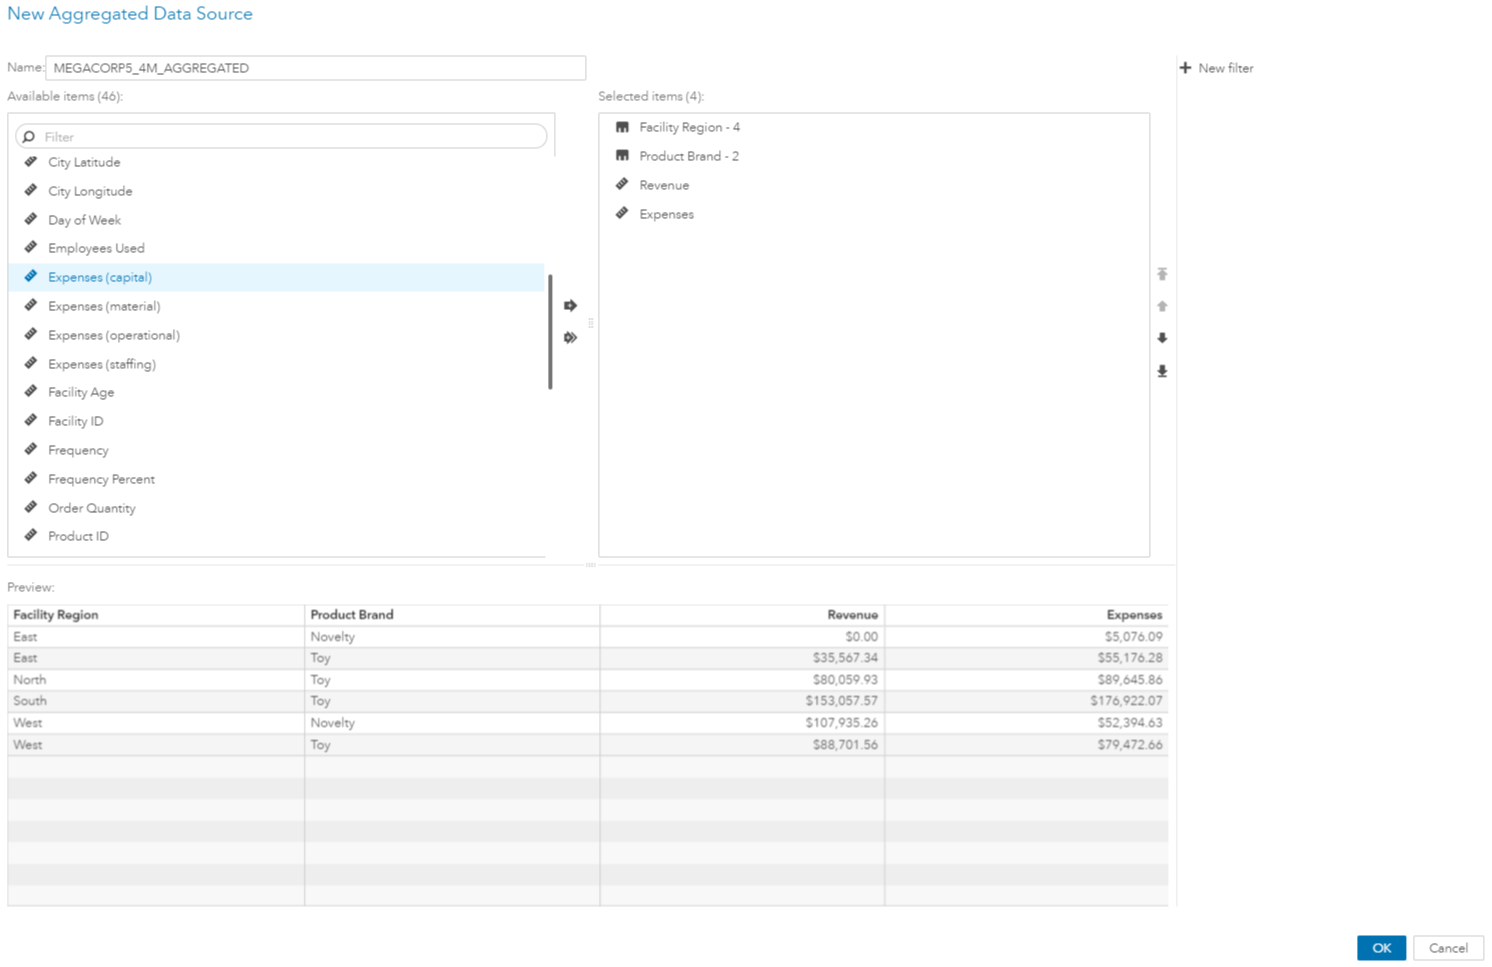Click the available items list scrollbar
This screenshot has height=967, width=1492.
(551, 330)
